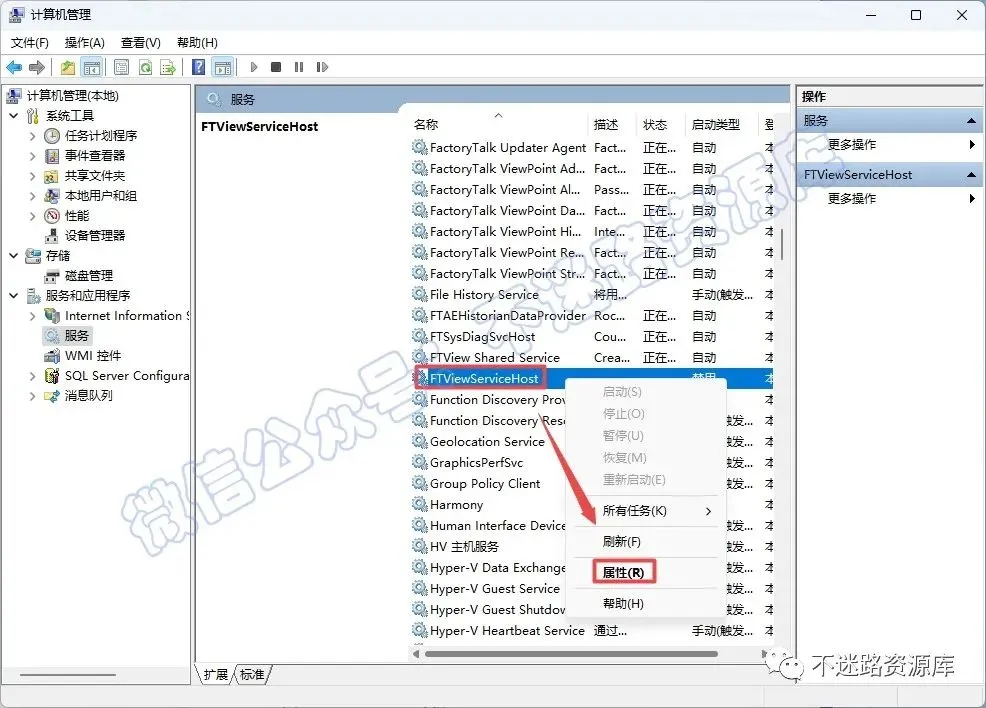Viewport: 986px width, 708px height.
Task: Open All Tasks (所有任务) submenu
Action: (646, 511)
